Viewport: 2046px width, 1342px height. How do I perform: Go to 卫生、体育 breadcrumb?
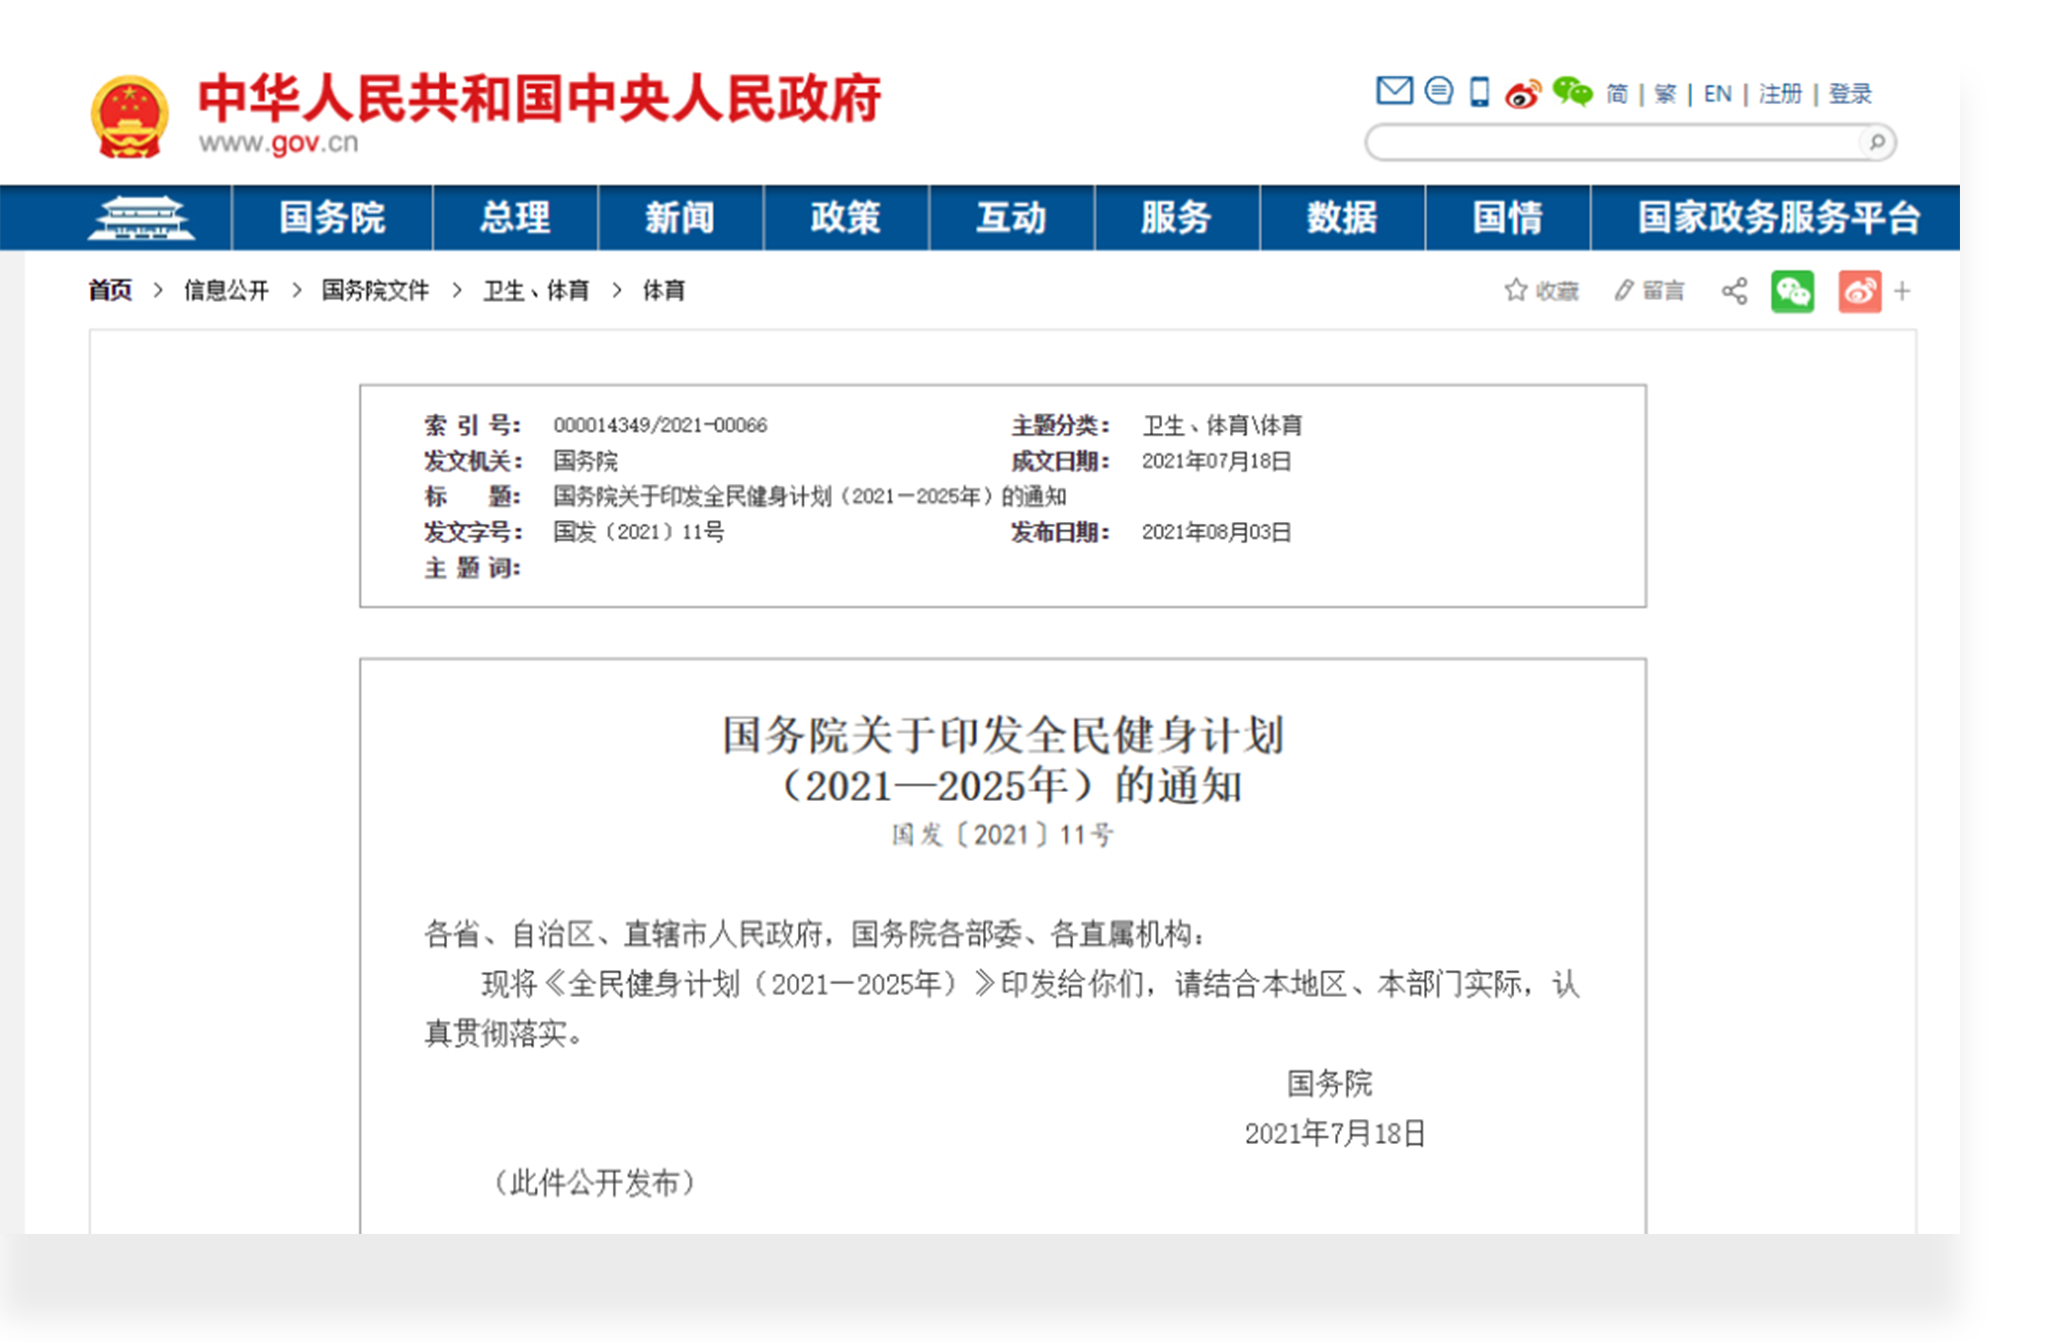click(536, 291)
